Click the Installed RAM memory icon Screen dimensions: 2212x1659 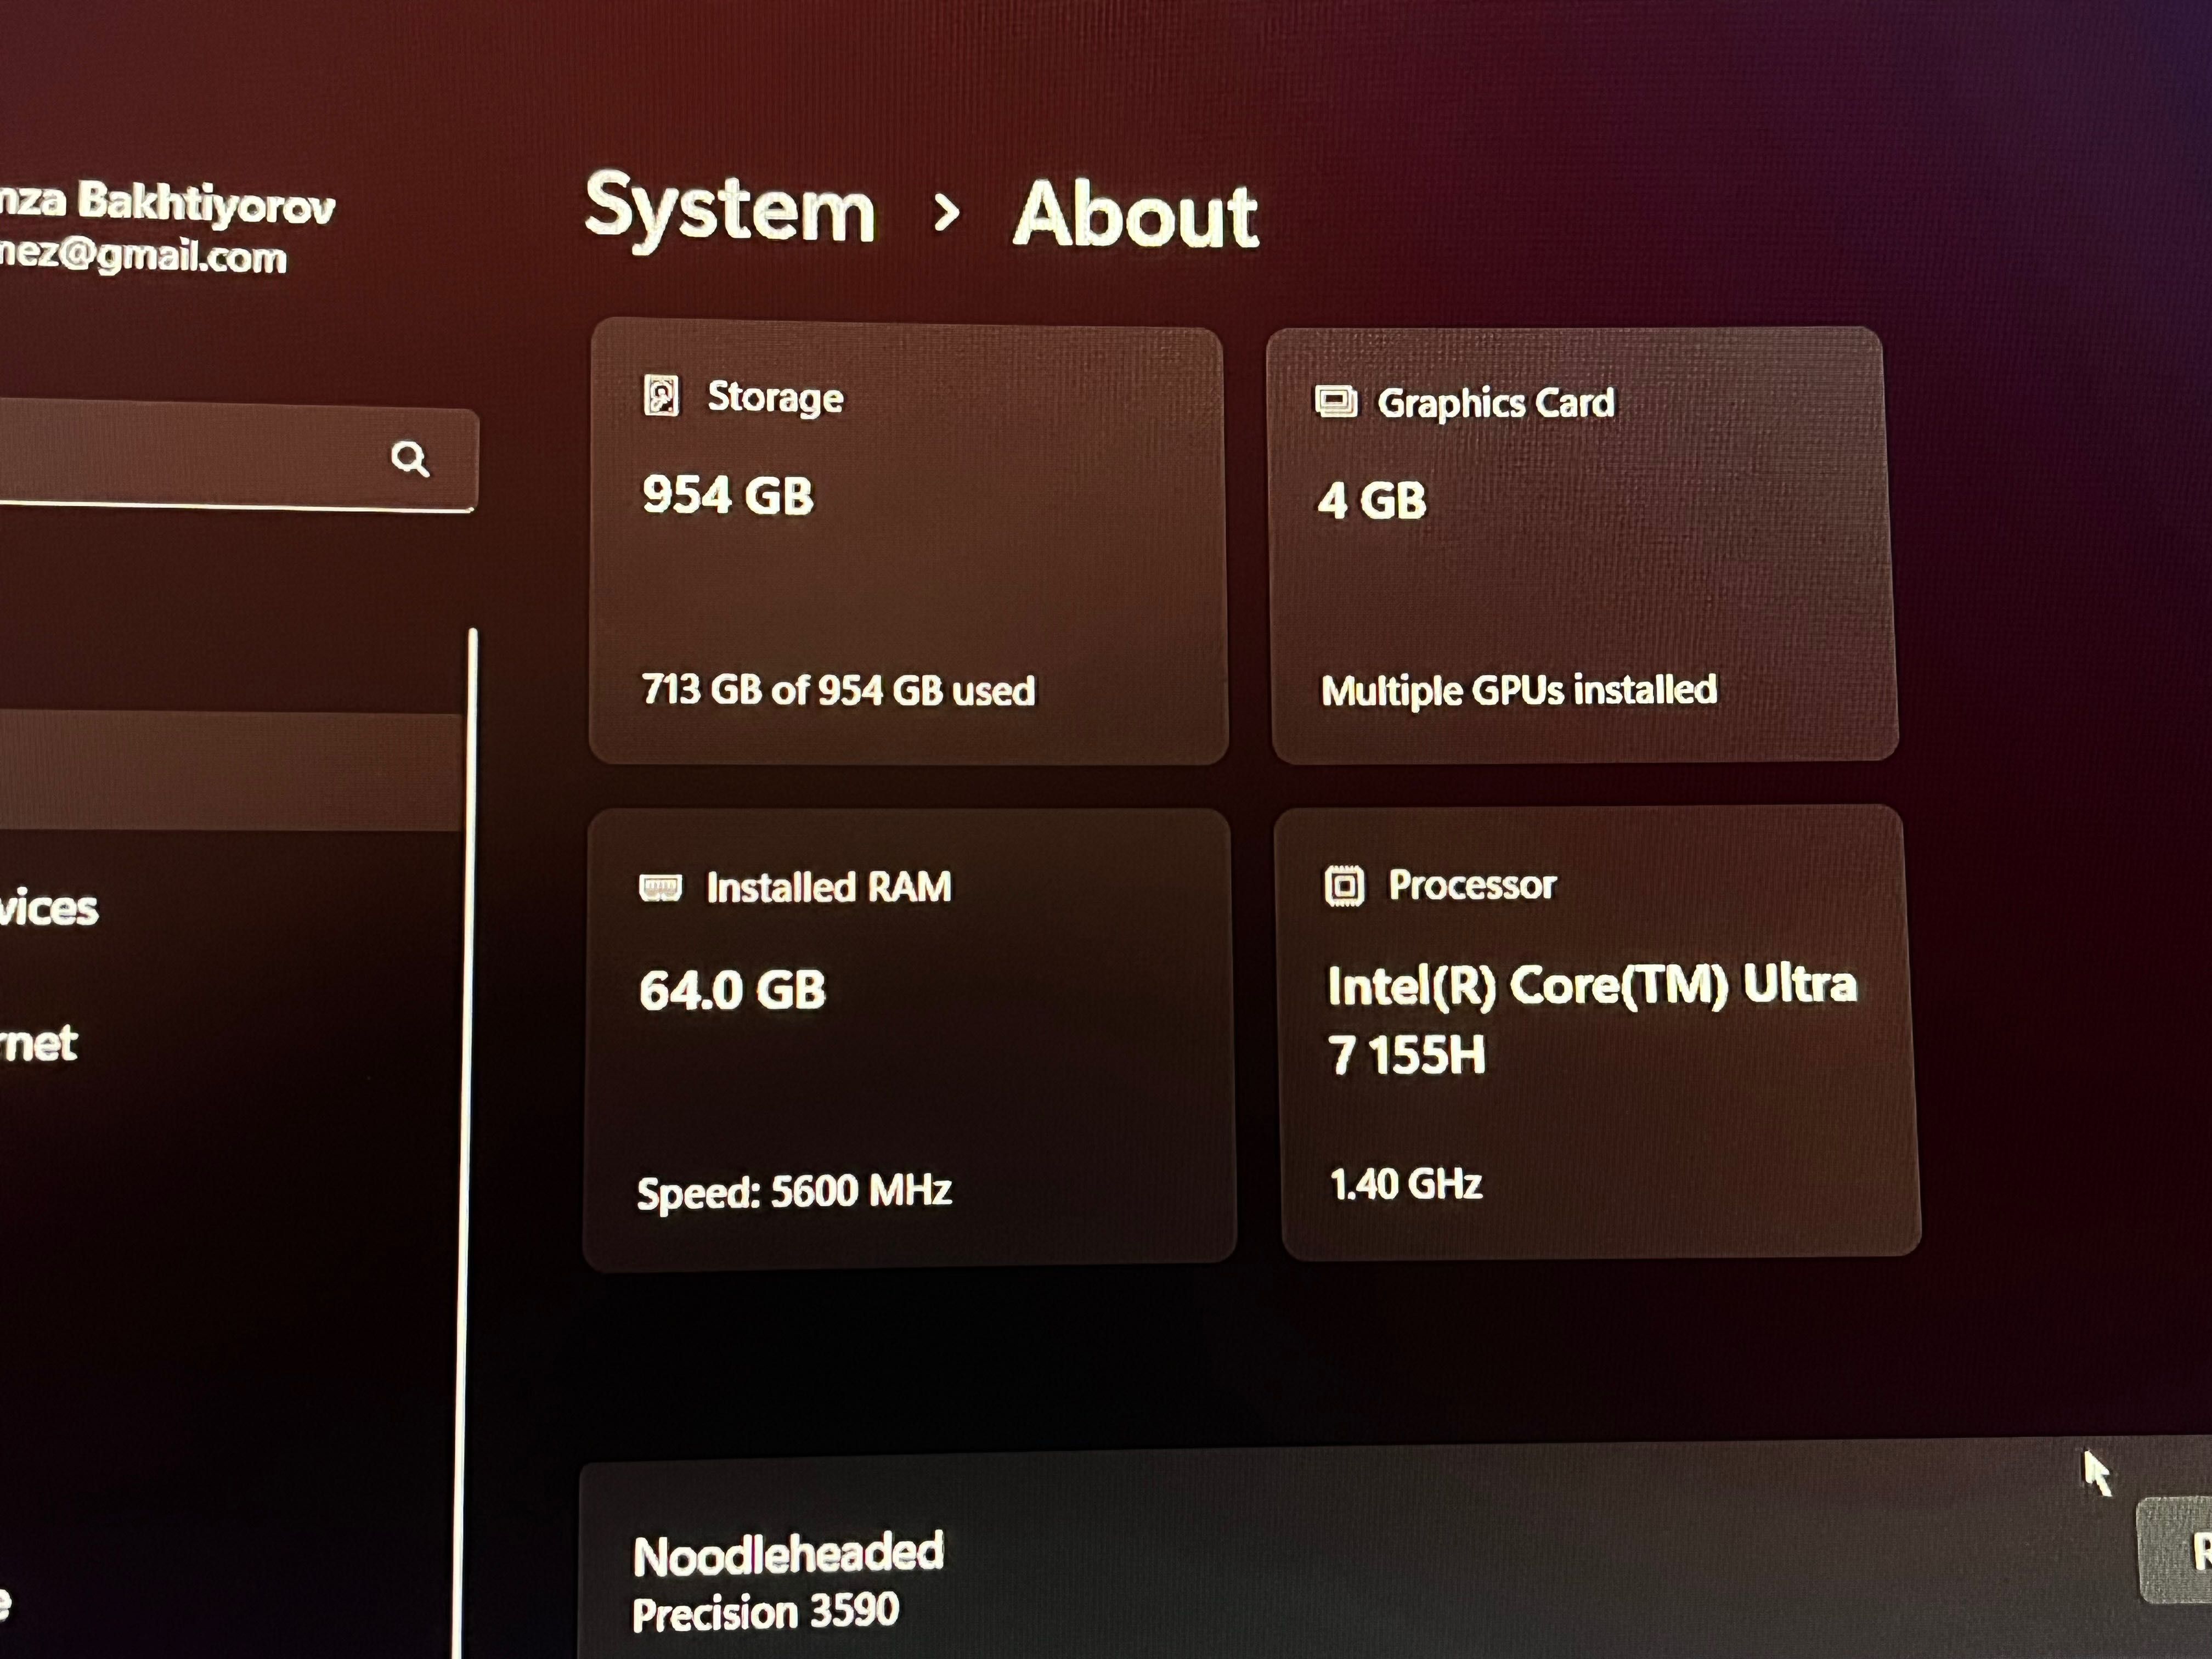tap(660, 887)
